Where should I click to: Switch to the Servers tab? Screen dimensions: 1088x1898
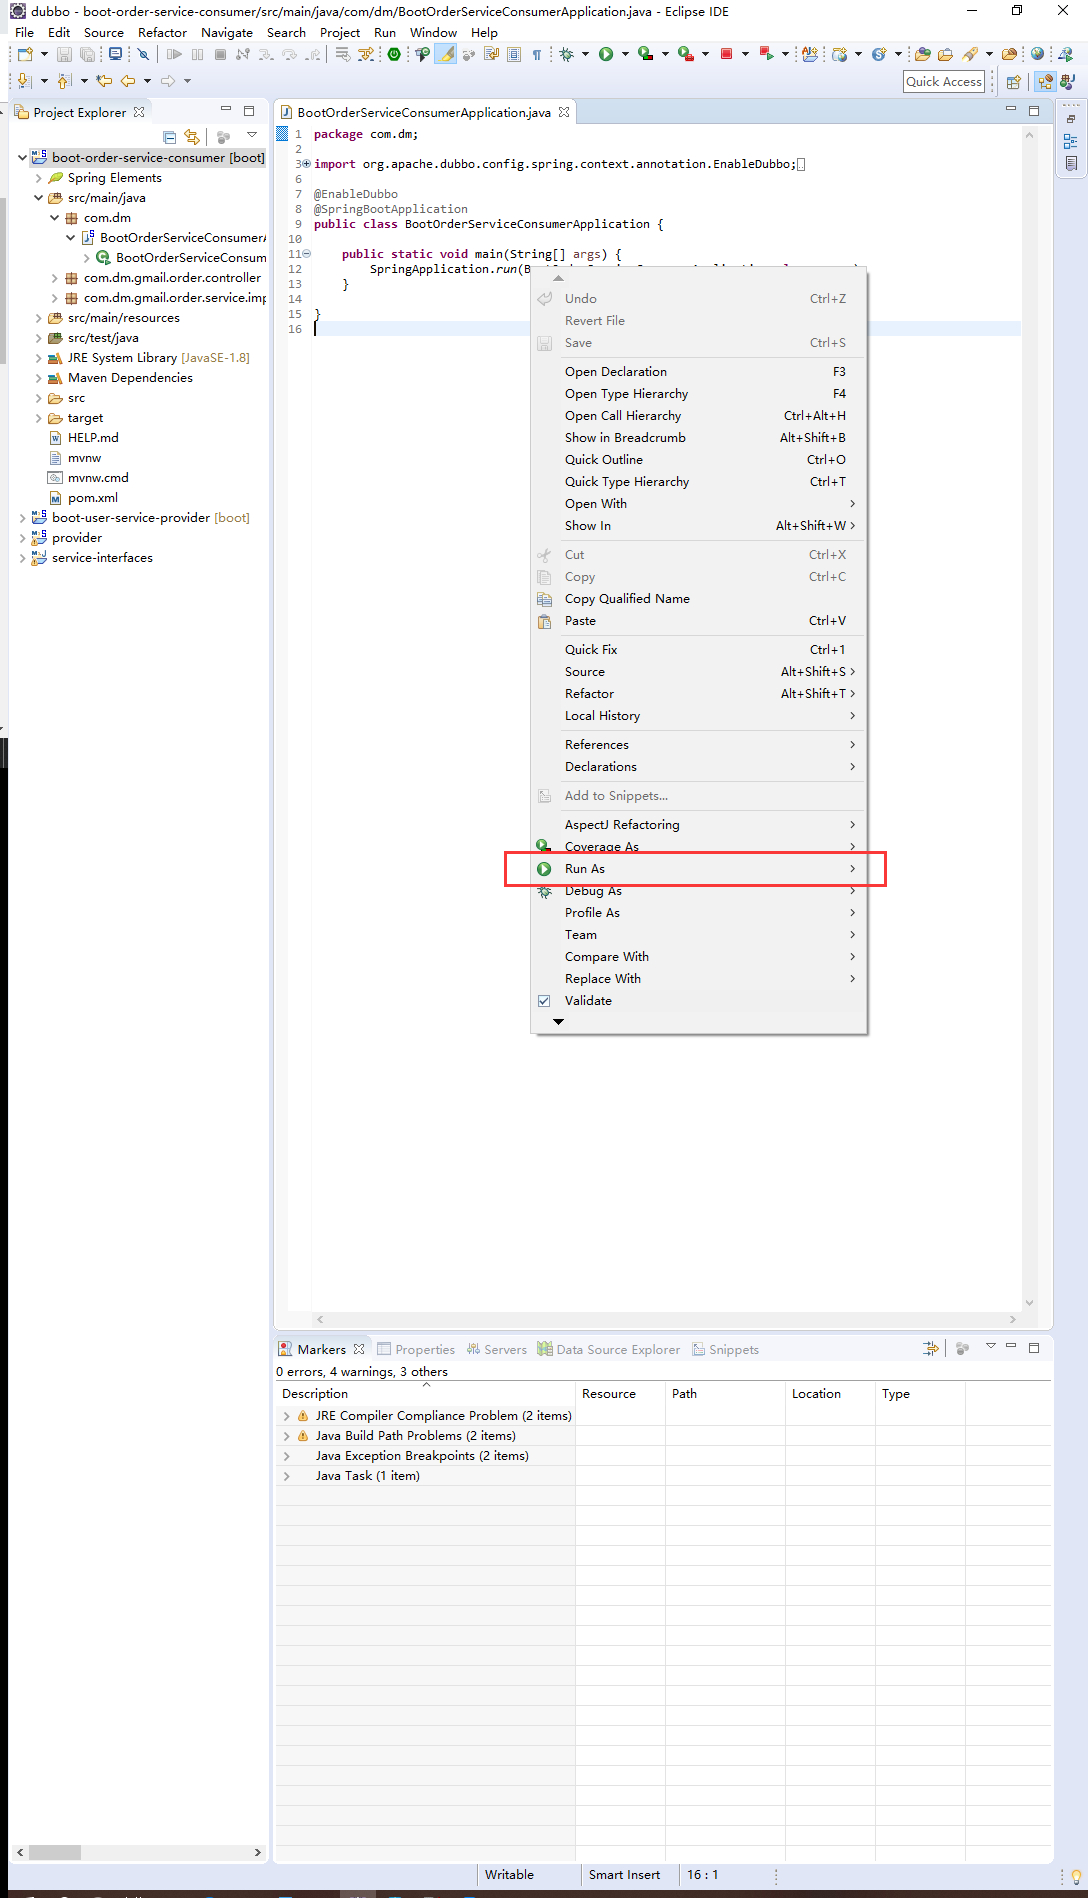pyautogui.click(x=497, y=1350)
